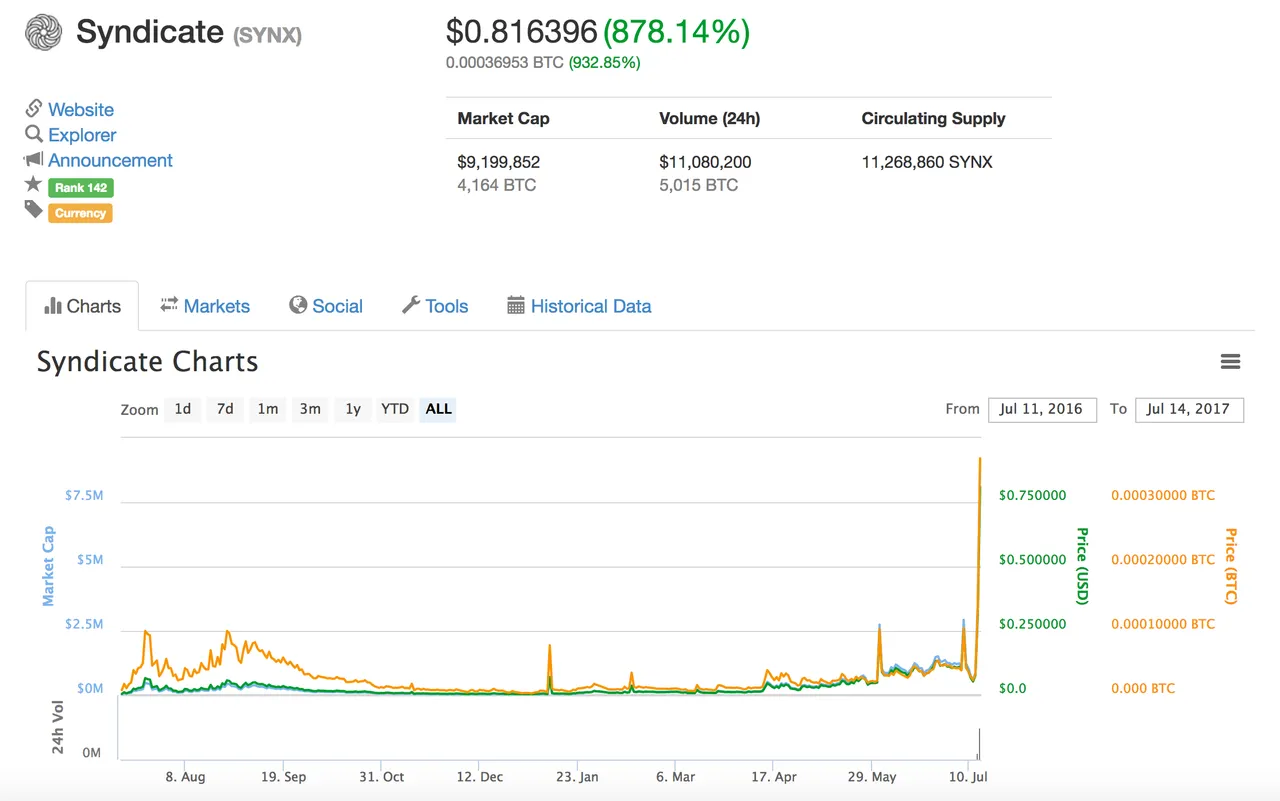Click the 4,164 BTC market cap text
This screenshot has height=801, width=1280.
pos(496,185)
